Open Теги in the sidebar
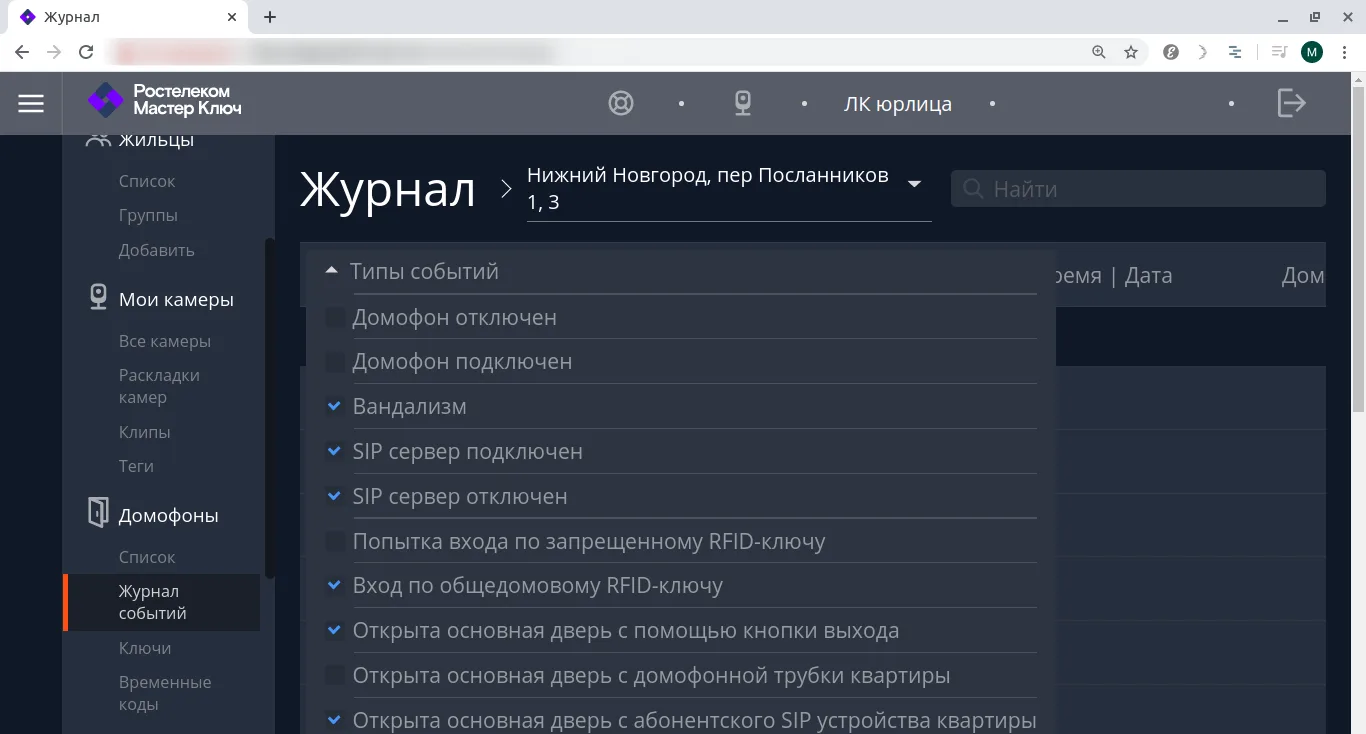Viewport: 1366px width, 734px height. (136, 466)
